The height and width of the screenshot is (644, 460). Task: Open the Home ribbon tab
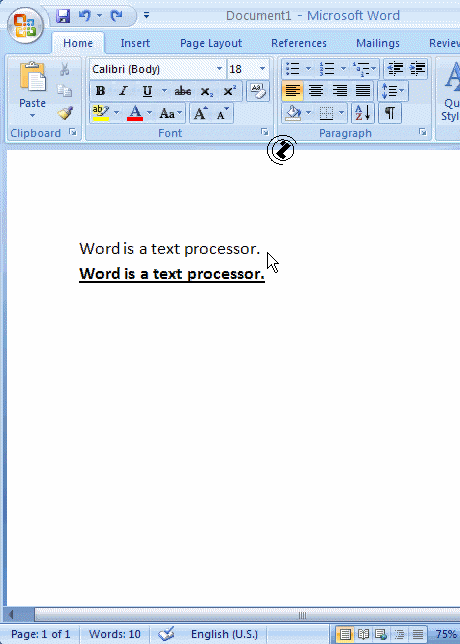[x=78, y=43]
